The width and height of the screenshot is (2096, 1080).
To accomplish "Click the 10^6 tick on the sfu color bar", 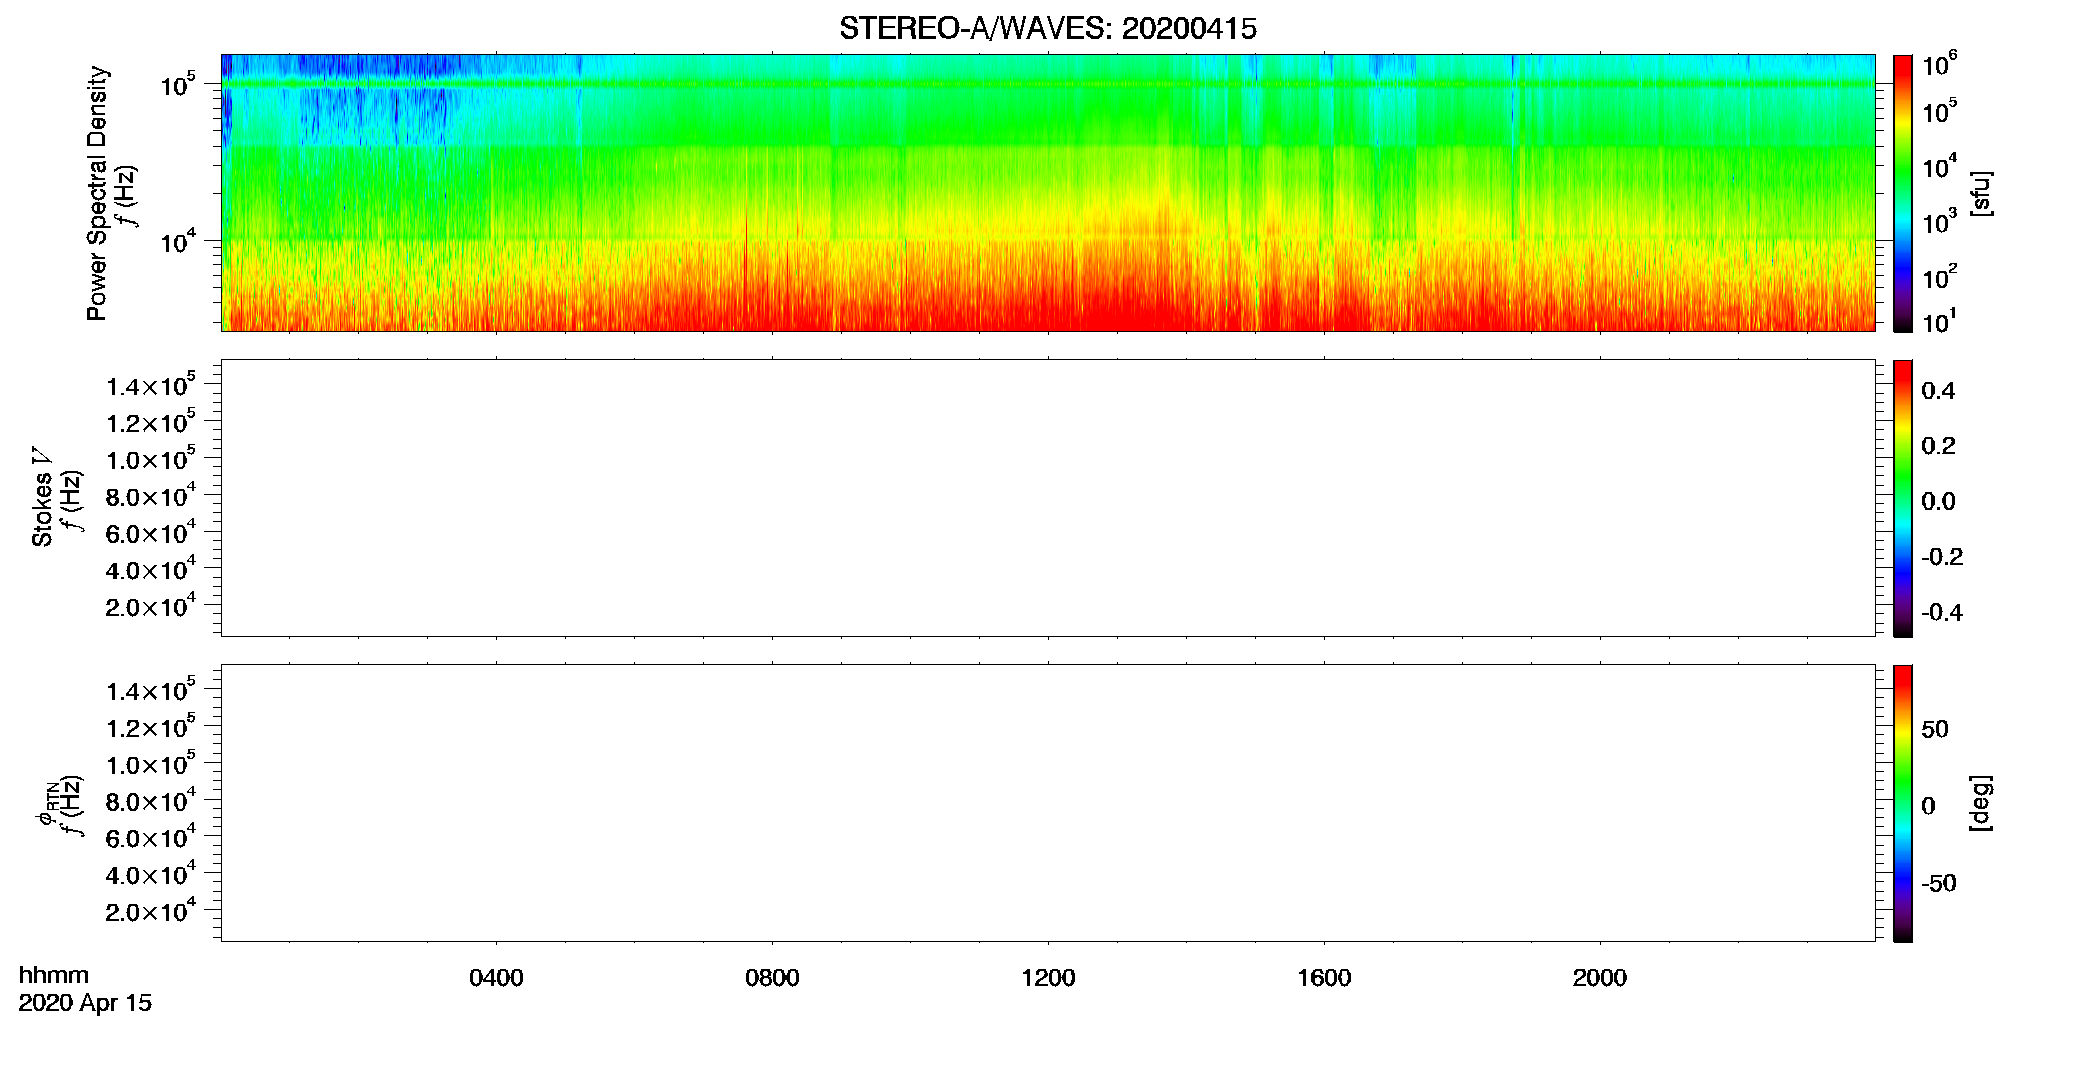I will pos(1940,65).
